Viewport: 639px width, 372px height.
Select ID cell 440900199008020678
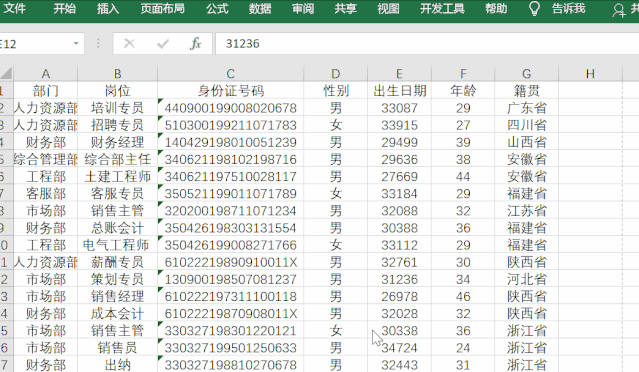230,108
